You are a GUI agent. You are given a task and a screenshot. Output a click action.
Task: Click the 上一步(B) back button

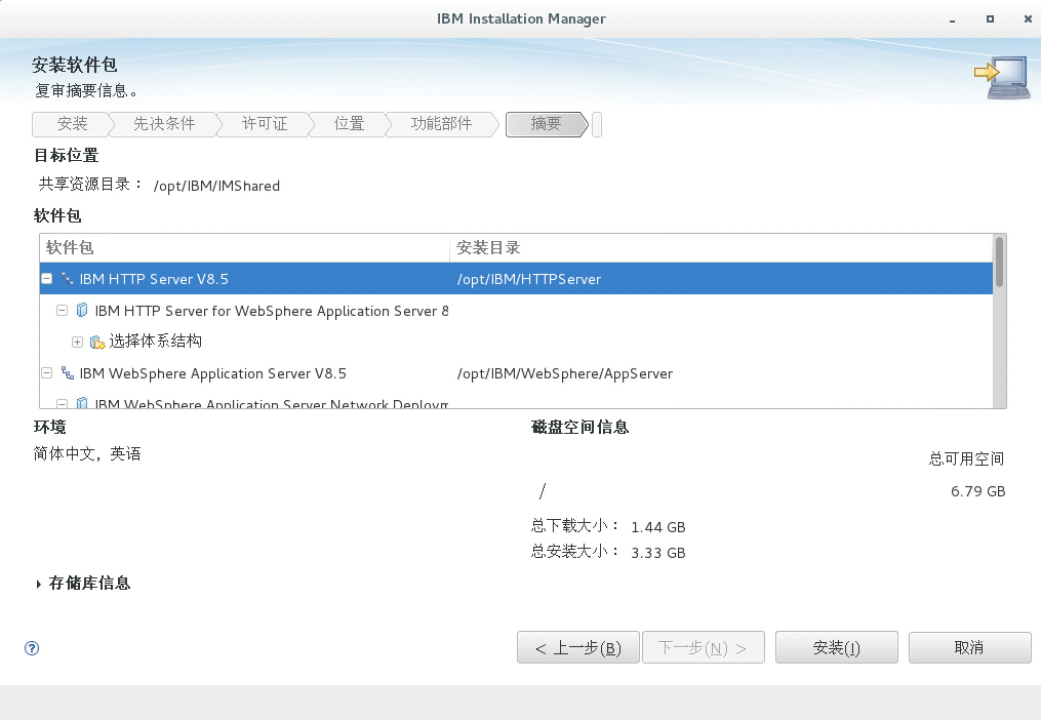pyautogui.click(x=577, y=648)
